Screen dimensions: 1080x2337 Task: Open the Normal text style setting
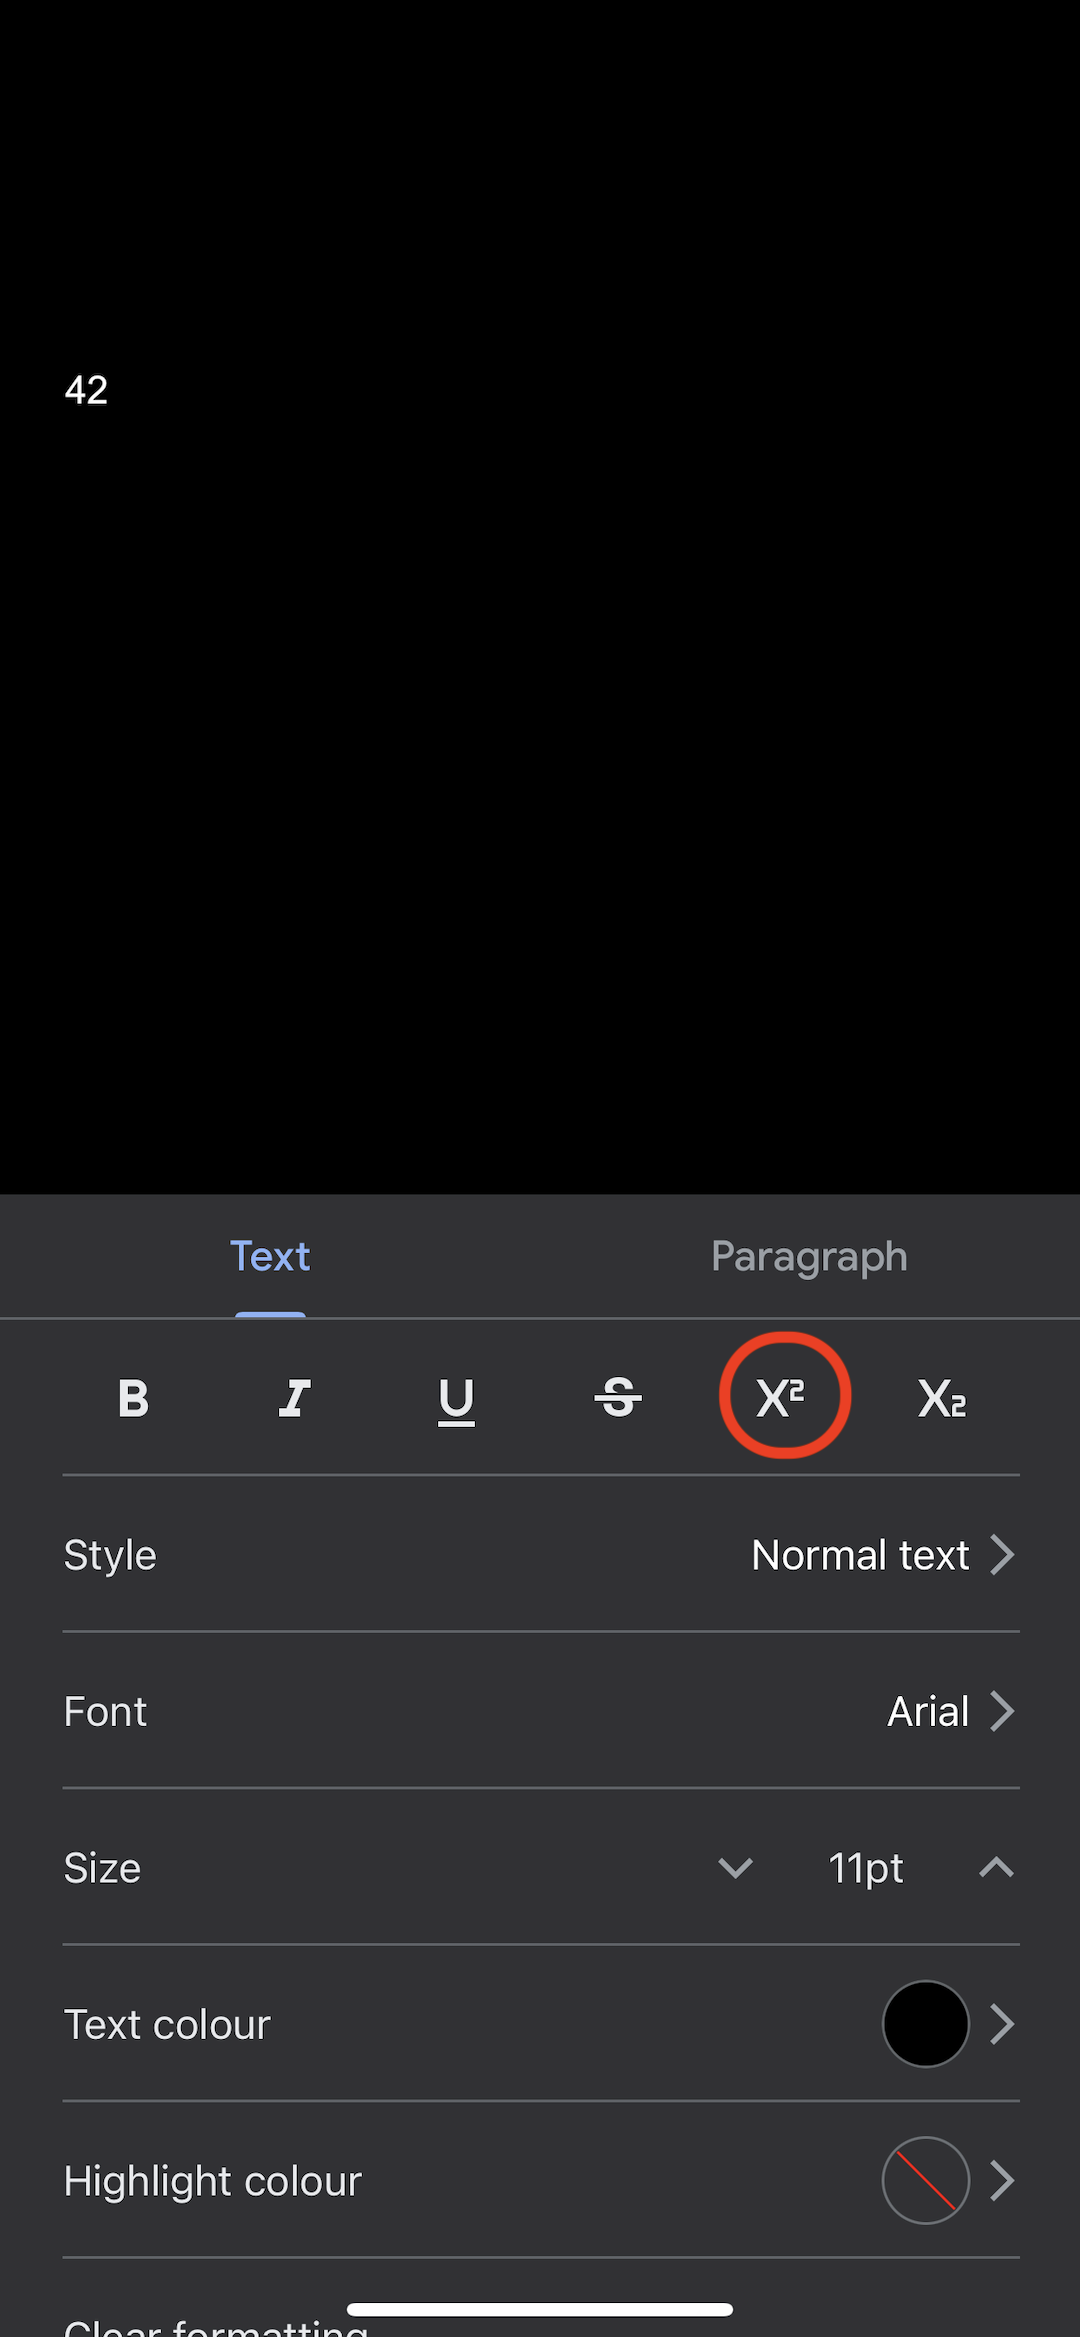[x=860, y=1555]
